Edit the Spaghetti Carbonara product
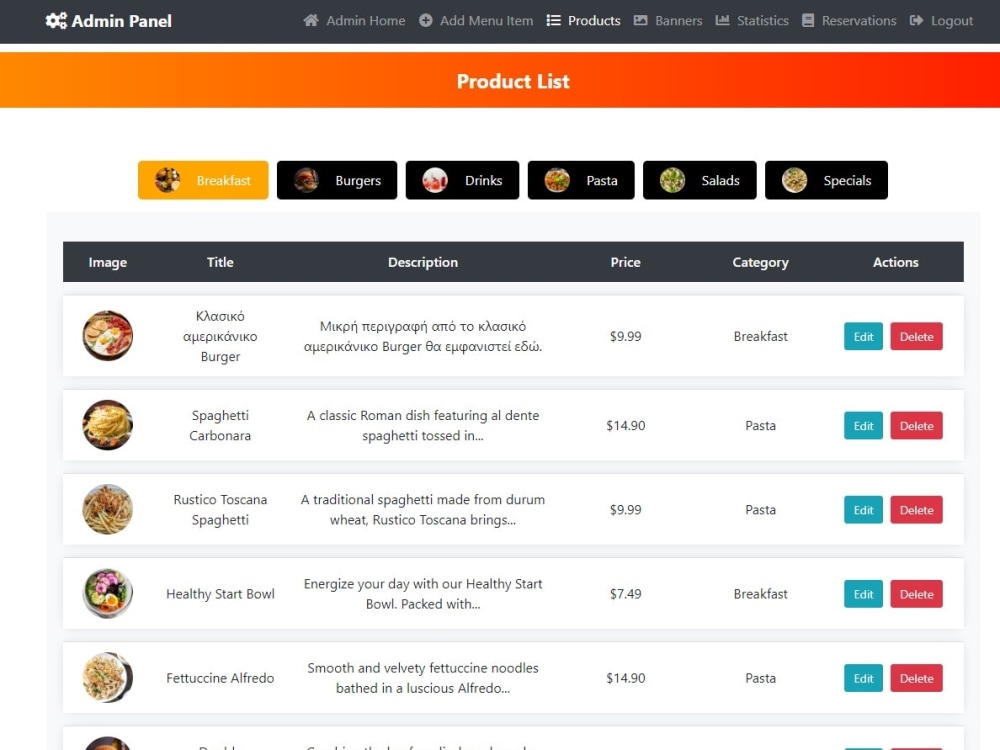 [864, 425]
